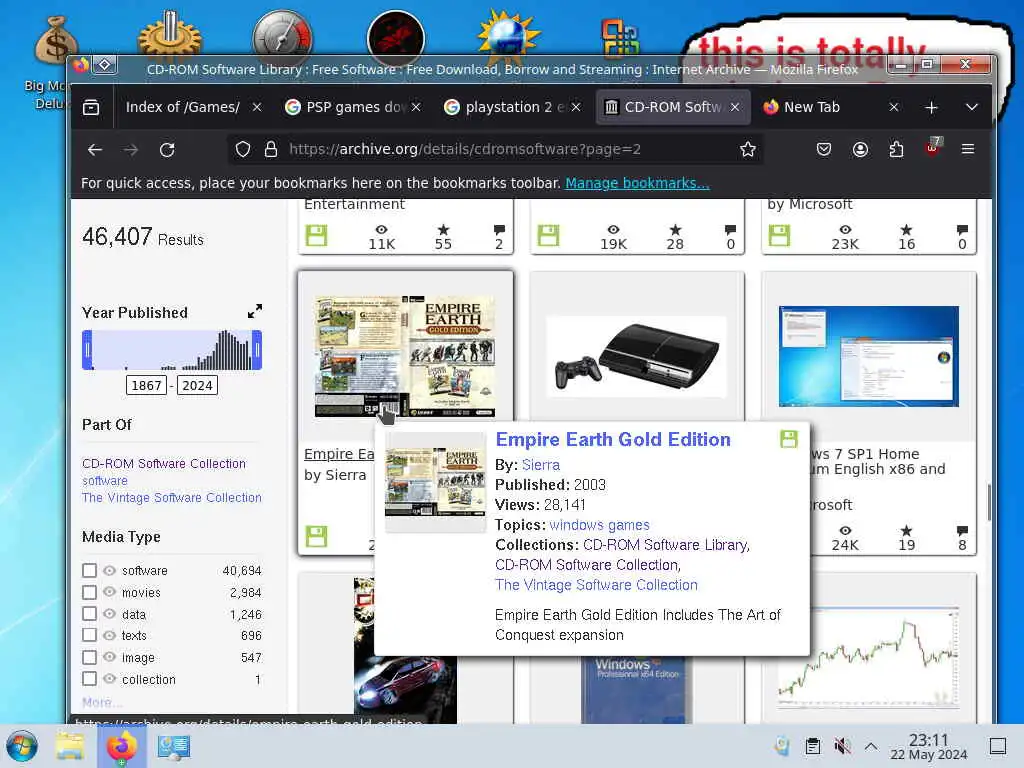The height and width of the screenshot is (768, 1024).
Task: Reload the archive.org page
Action: tap(167, 150)
